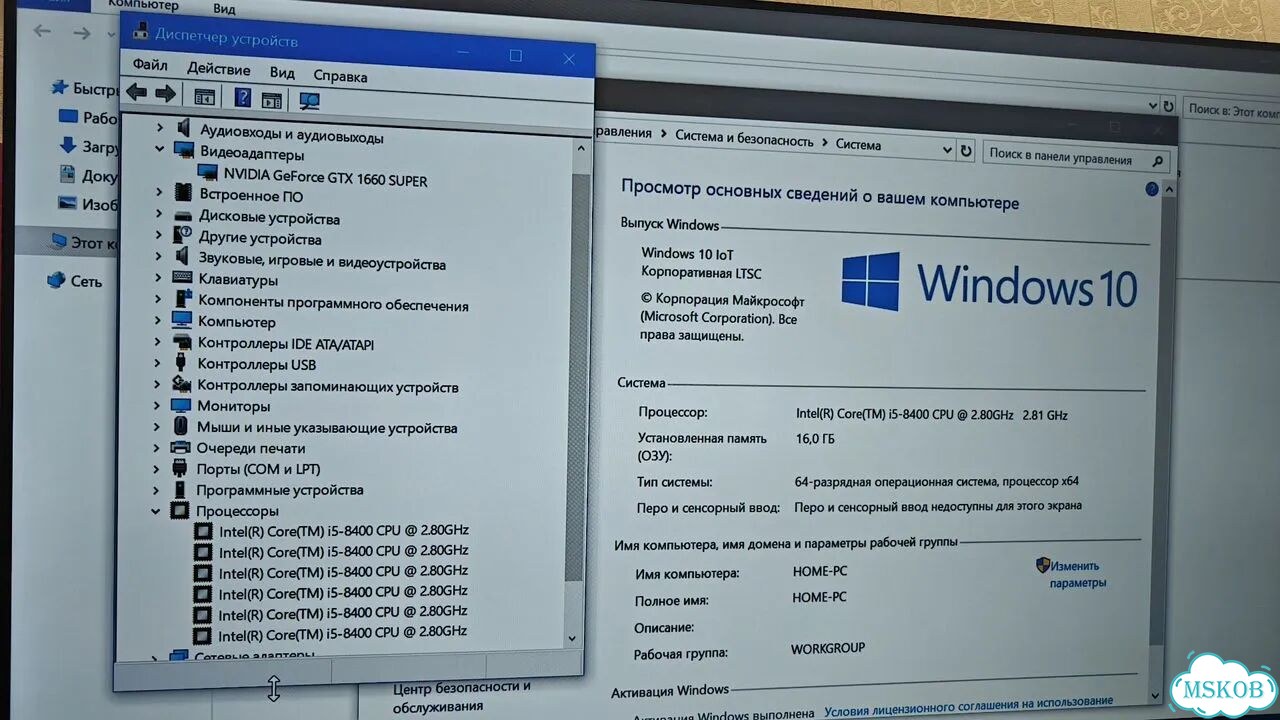This screenshot has width=1280, height=720.
Task: Click the Explorer back navigation arrow
Action: click(x=42, y=31)
